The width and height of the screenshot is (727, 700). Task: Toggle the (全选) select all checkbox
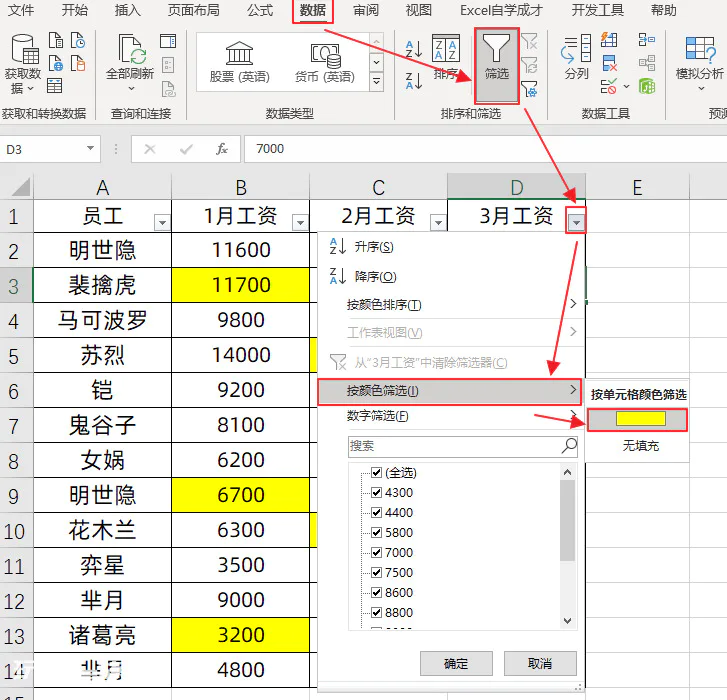(x=376, y=472)
